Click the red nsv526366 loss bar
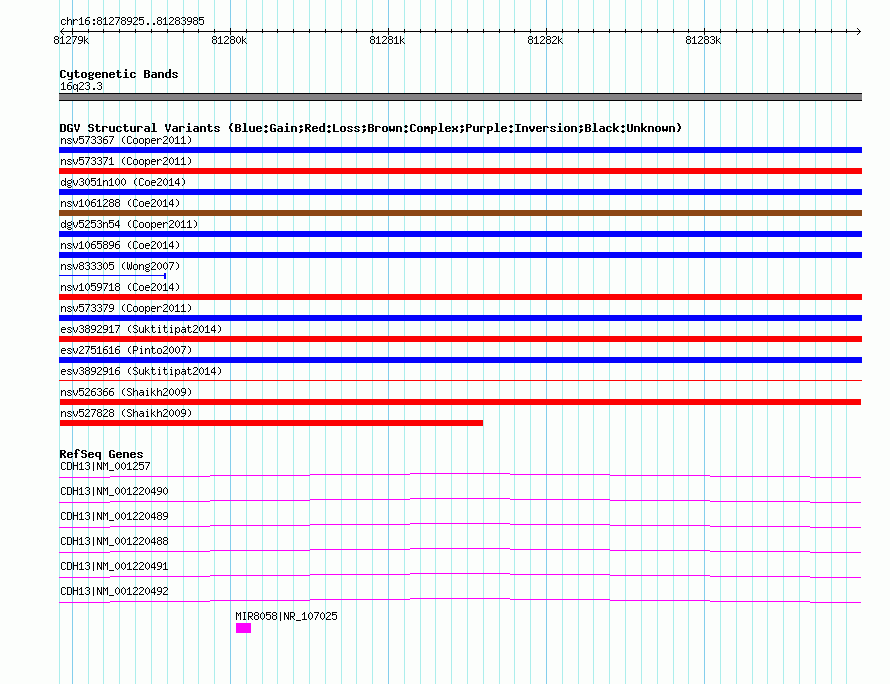890x684 pixels. pyautogui.click(x=460, y=402)
